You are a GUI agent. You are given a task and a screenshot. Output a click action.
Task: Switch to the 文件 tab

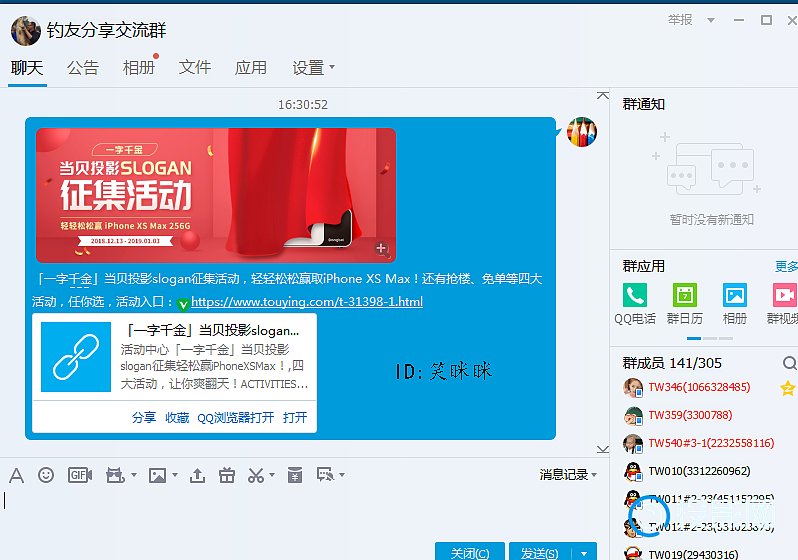[x=195, y=67]
